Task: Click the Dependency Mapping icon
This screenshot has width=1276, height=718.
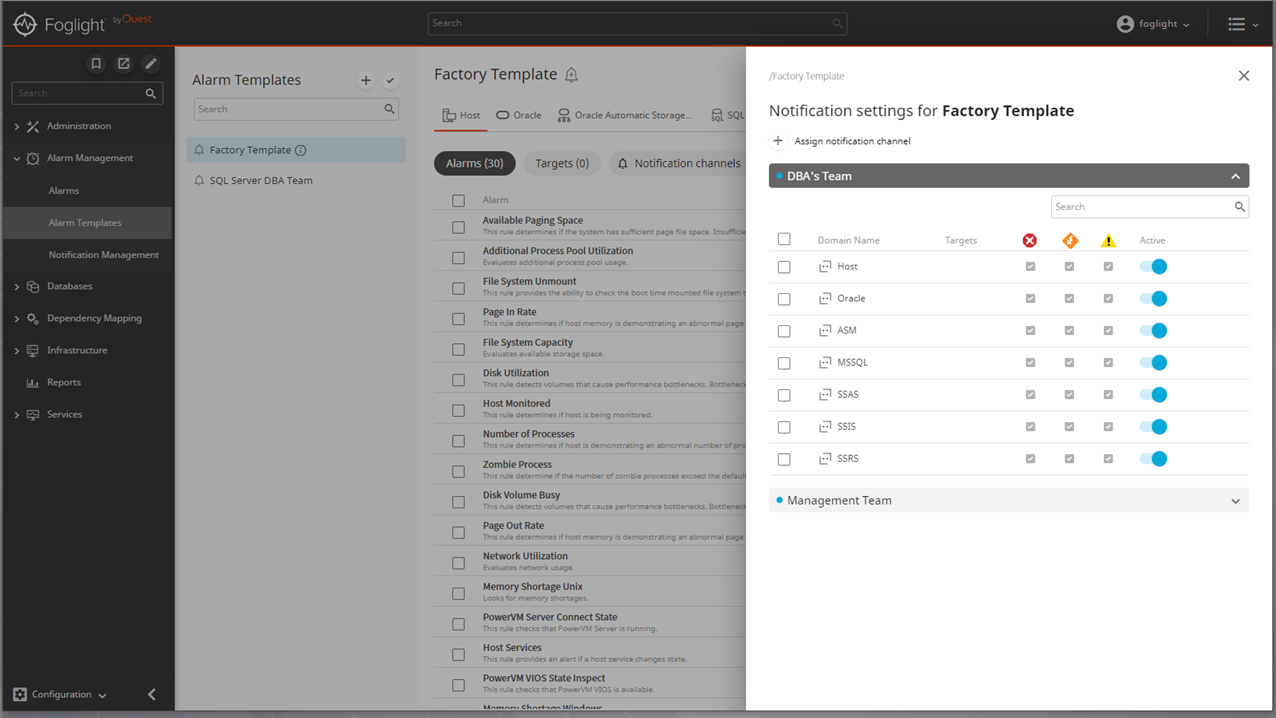Action: click(33, 318)
